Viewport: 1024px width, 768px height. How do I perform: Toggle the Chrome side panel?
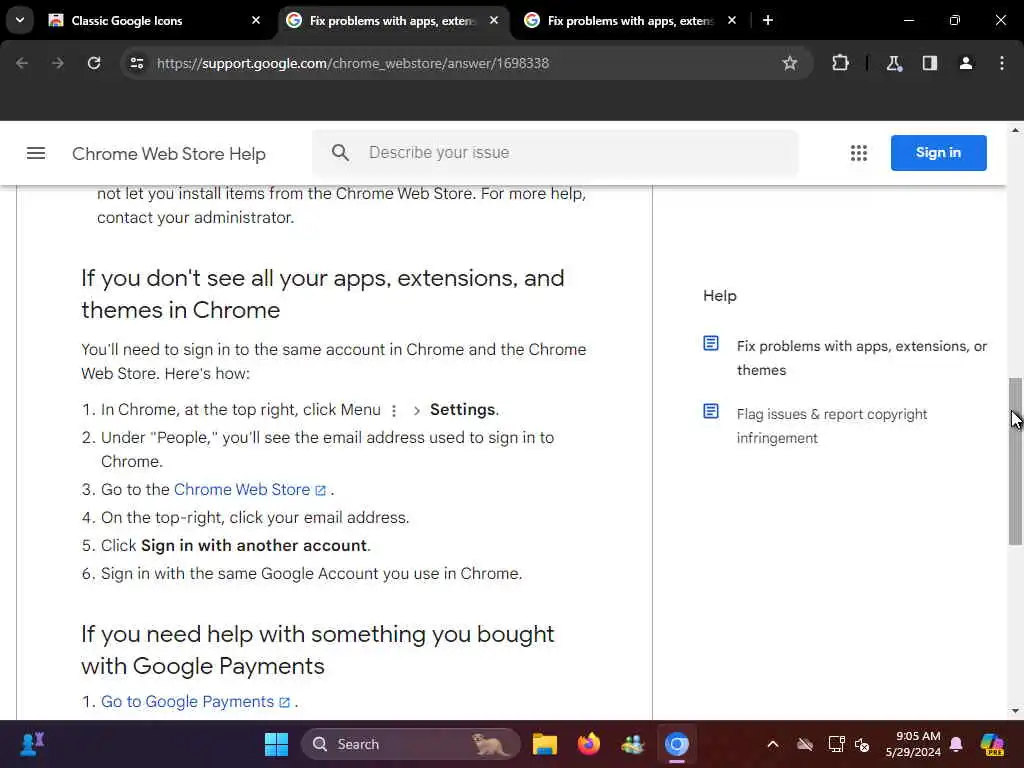930,63
